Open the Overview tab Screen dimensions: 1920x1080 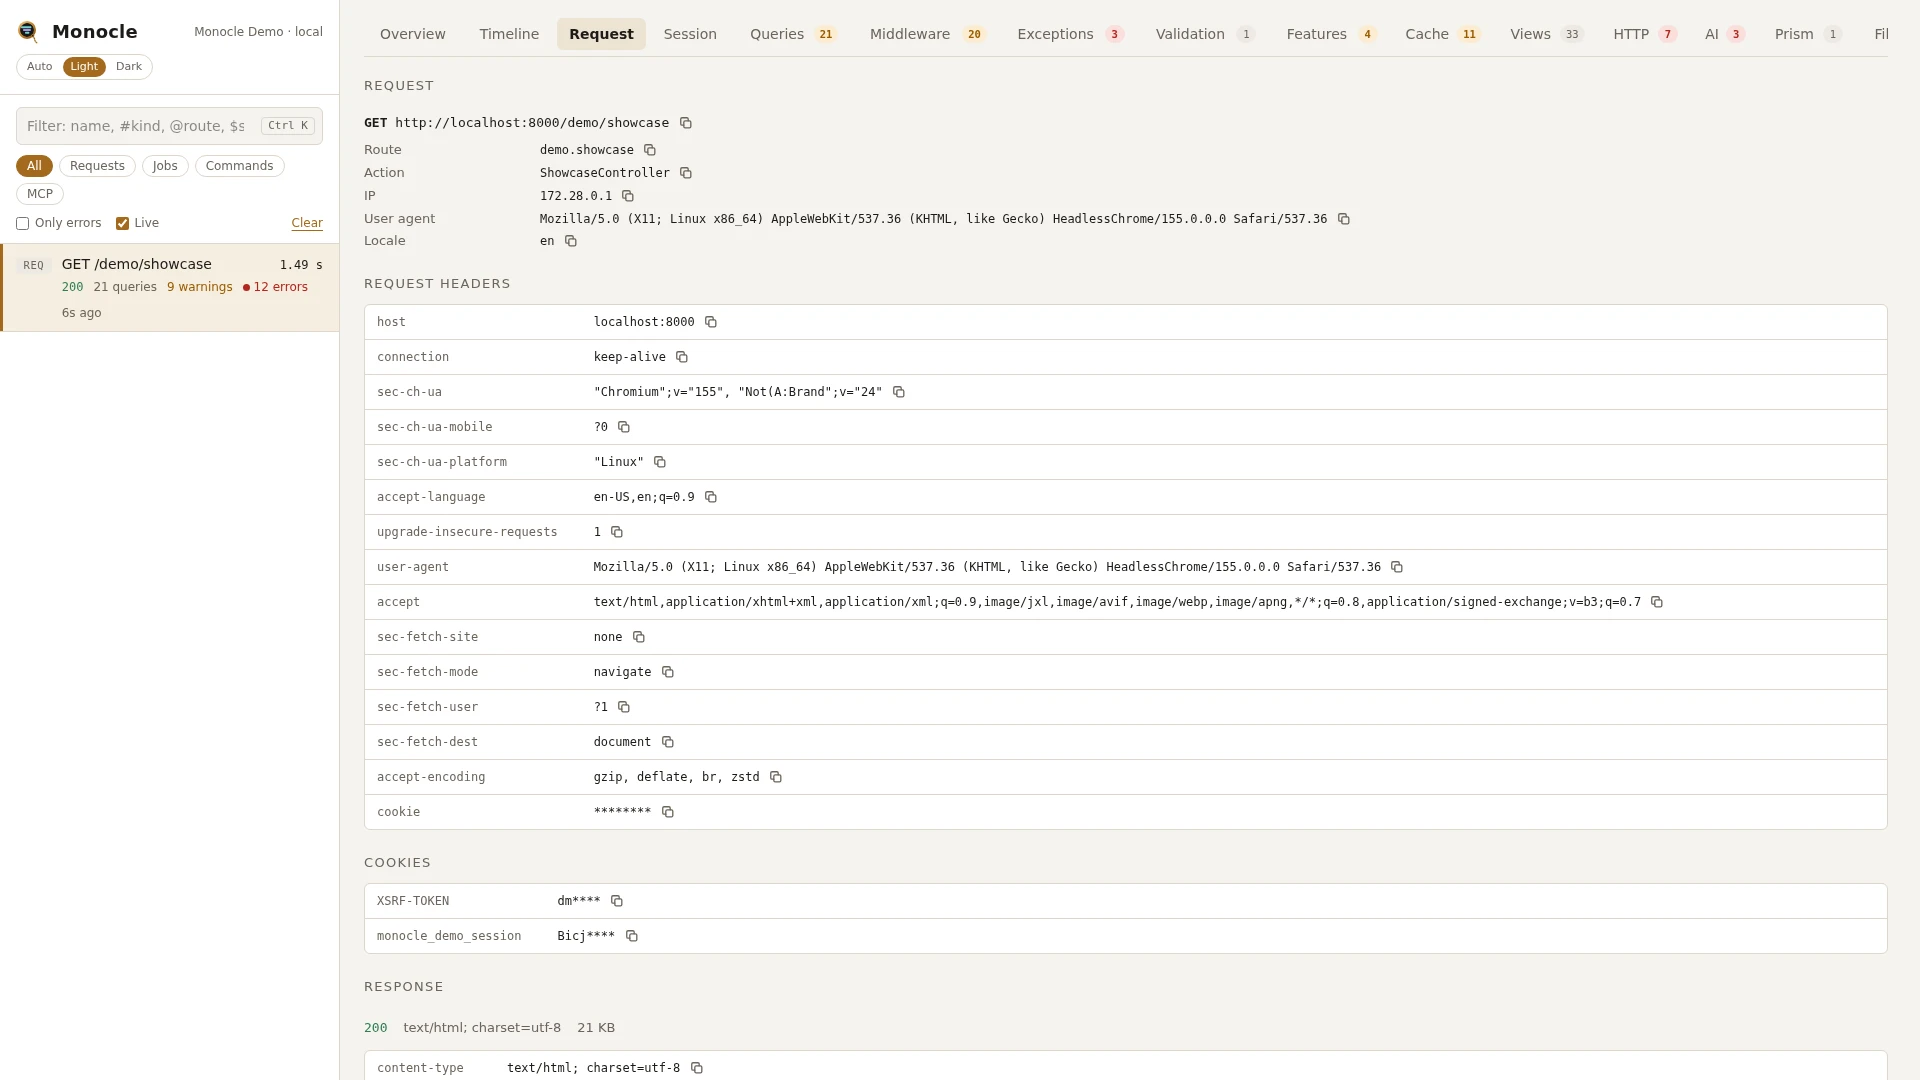click(413, 34)
